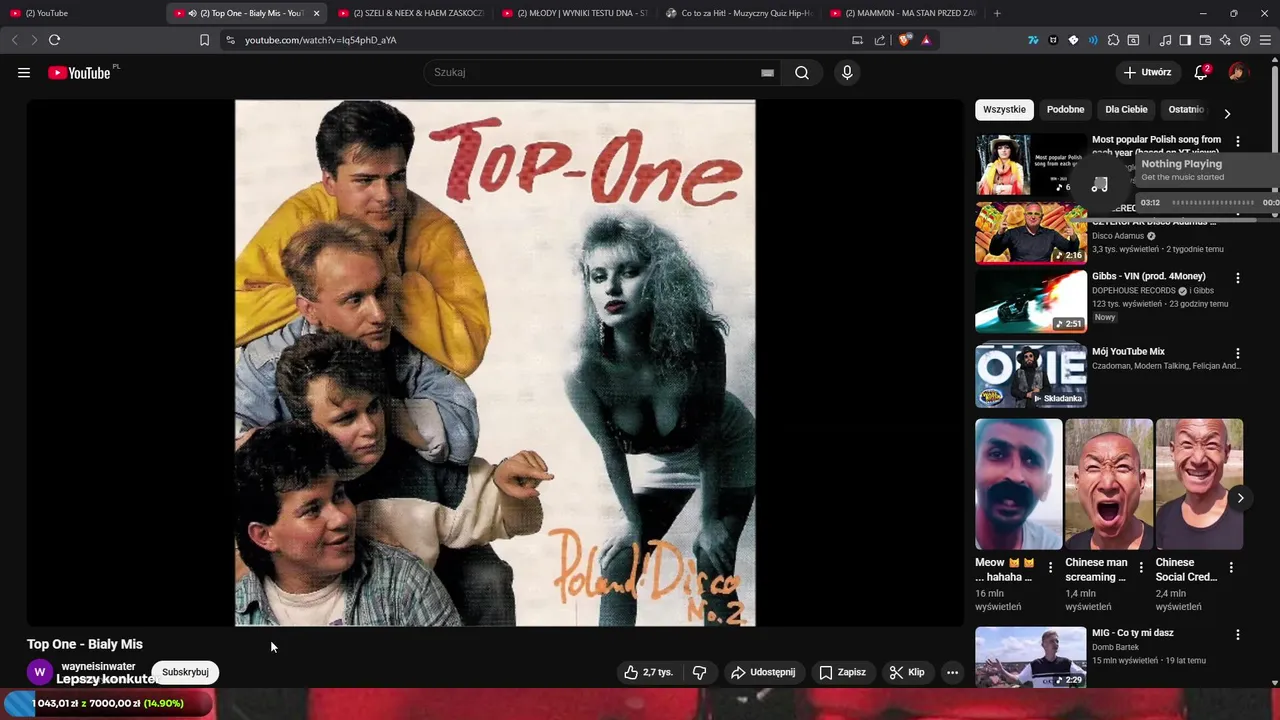Open Brave Rewards triangle icon
1280x720 pixels.
coord(926,40)
